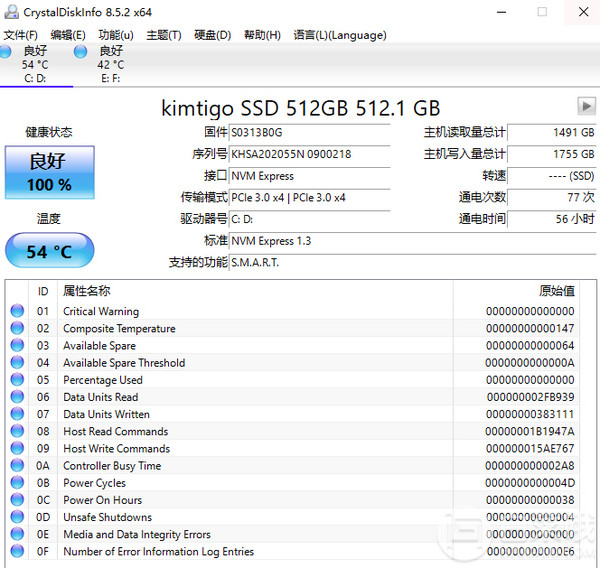Screen dimensions: 600x568
Task: Open the 文件(F) menu
Action: pyautogui.click(x=20, y=35)
